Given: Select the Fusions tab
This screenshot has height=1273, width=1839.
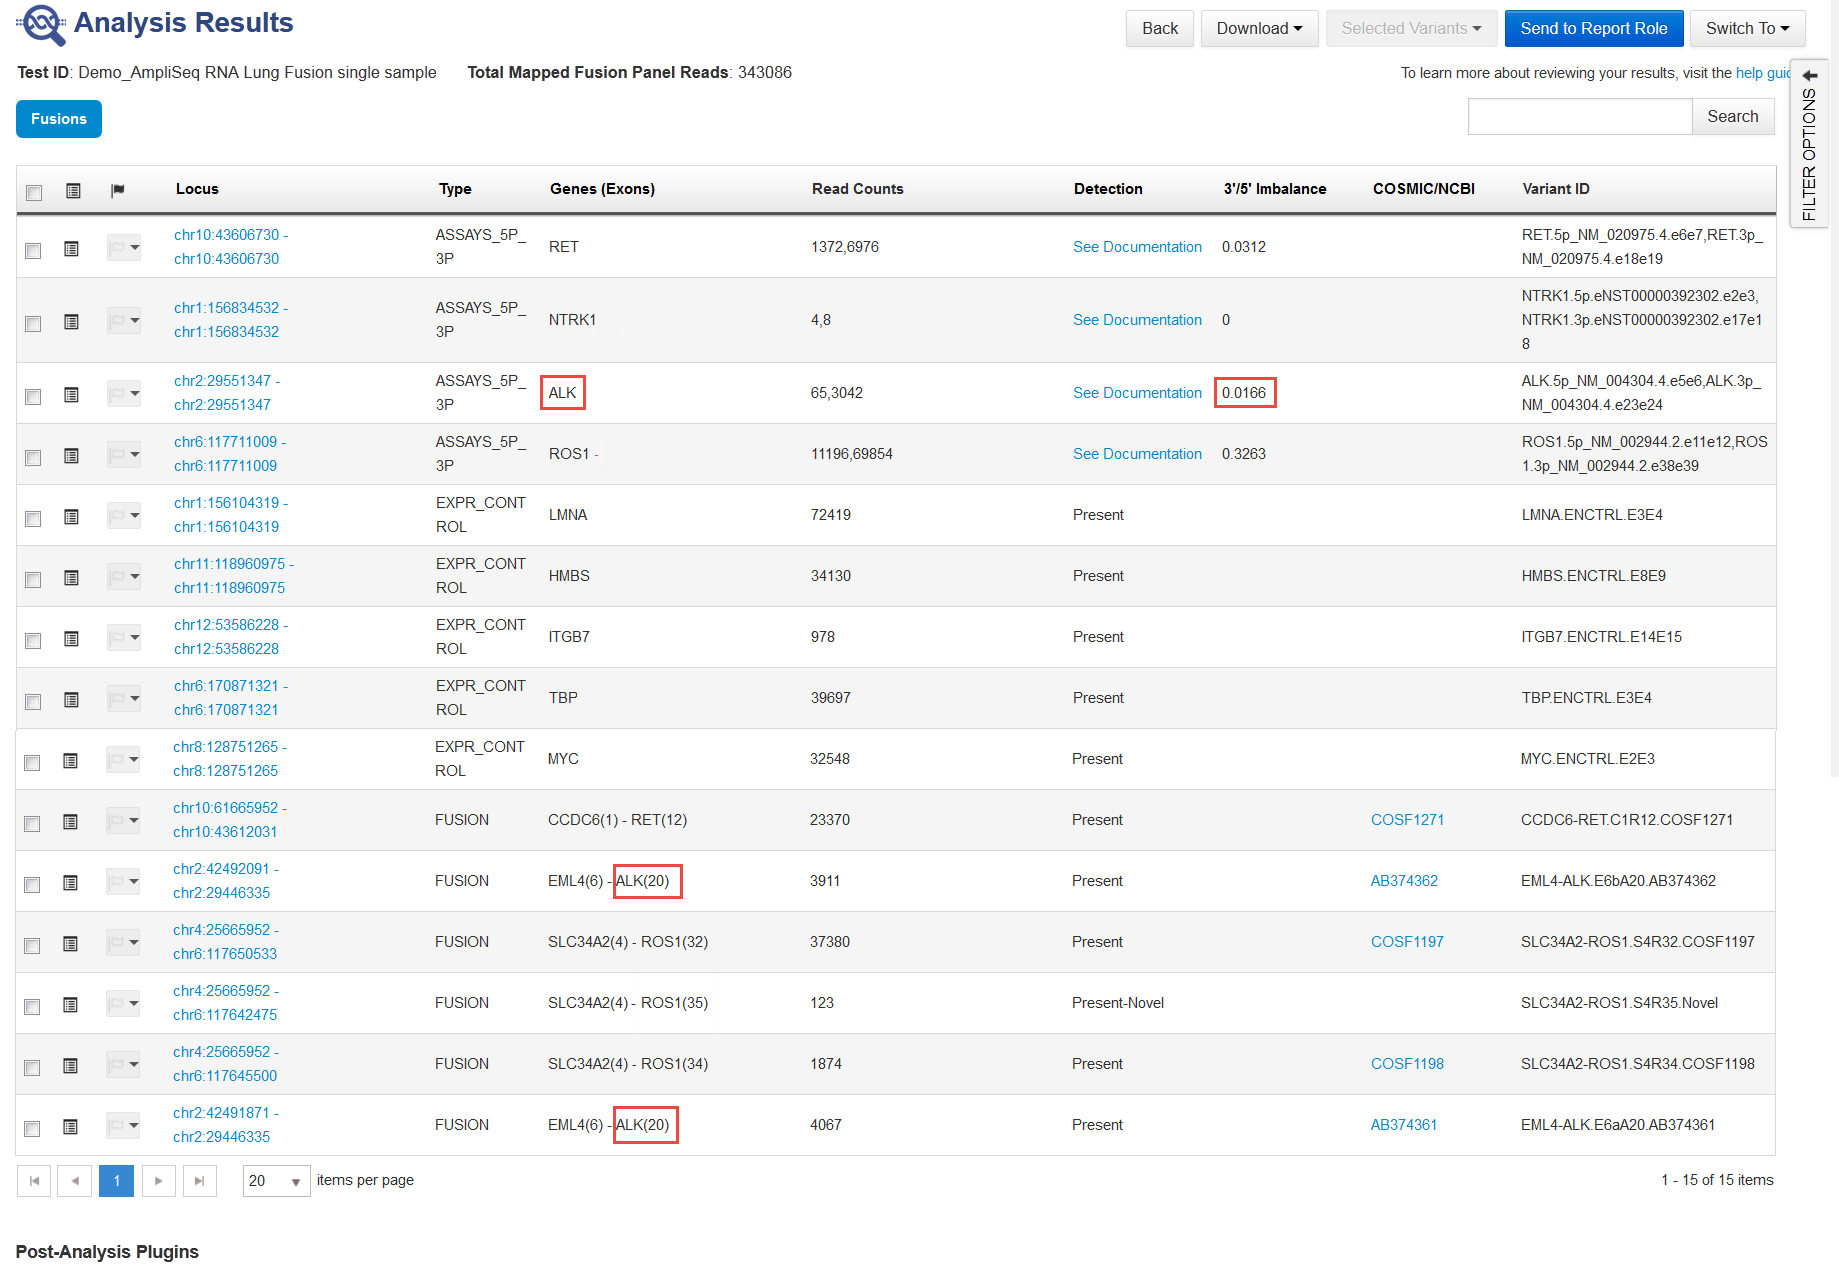Looking at the screenshot, I should (x=59, y=119).
